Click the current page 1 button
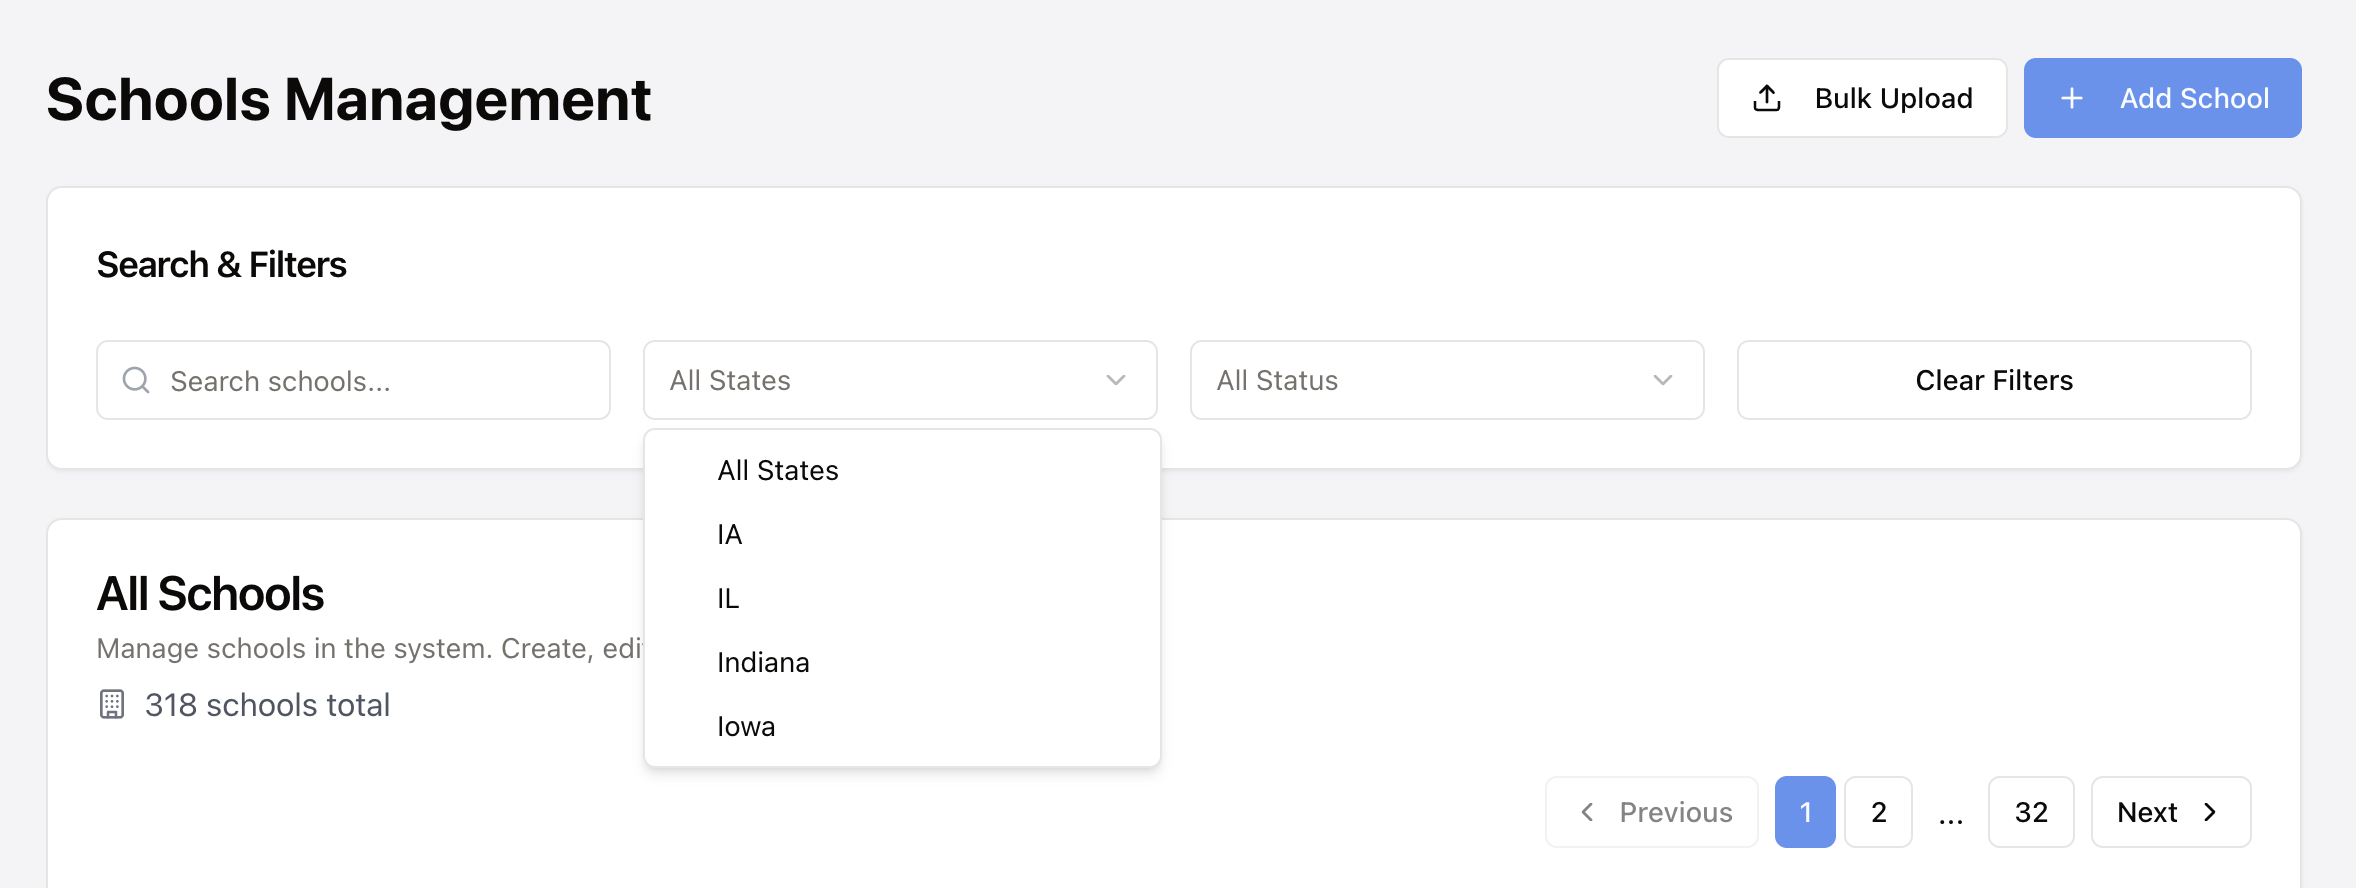The width and height of the screenshot is (2356, 888). 1805,812
